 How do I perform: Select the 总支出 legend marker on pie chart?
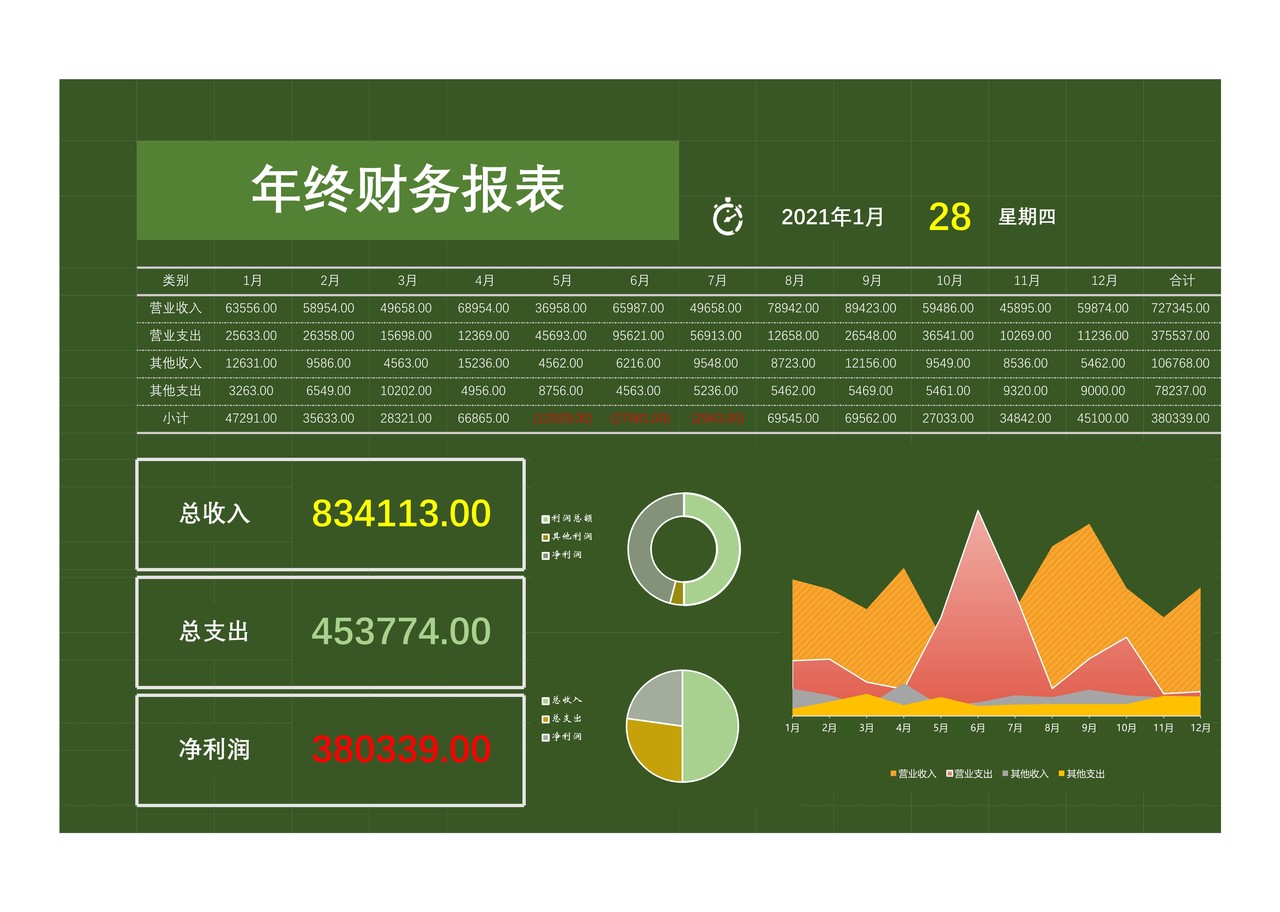coord(544,718)
